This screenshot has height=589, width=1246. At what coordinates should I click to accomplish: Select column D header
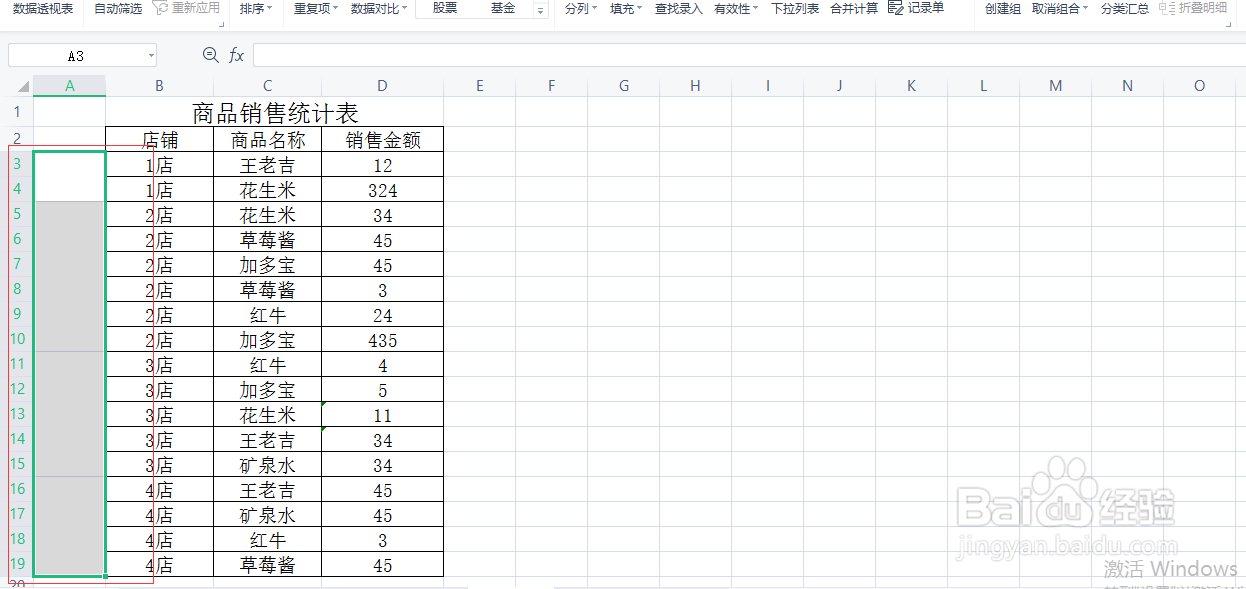pyautogui.click(x=383, y=86)
